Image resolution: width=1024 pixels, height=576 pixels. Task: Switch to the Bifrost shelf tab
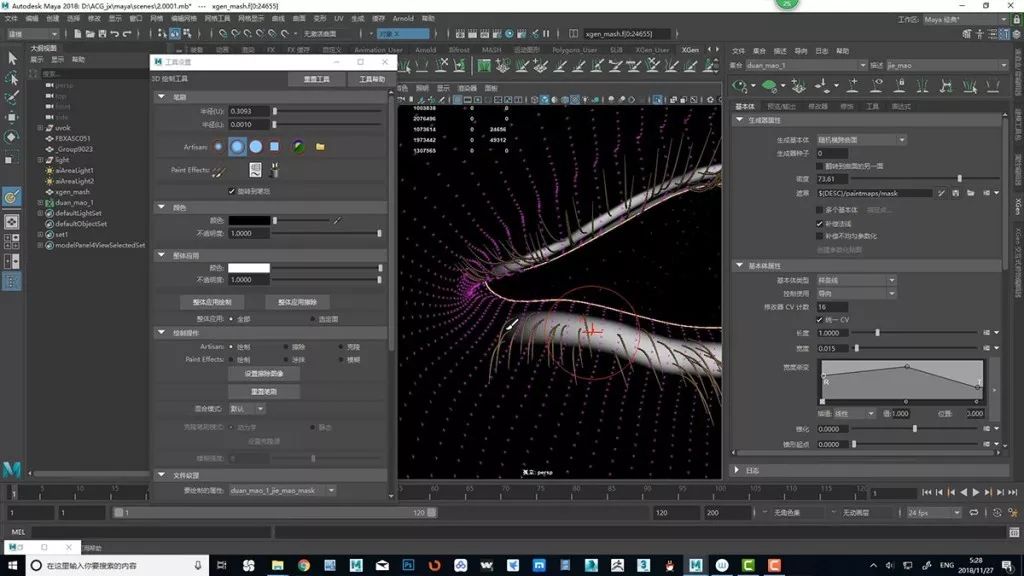[x=458, y=50]
